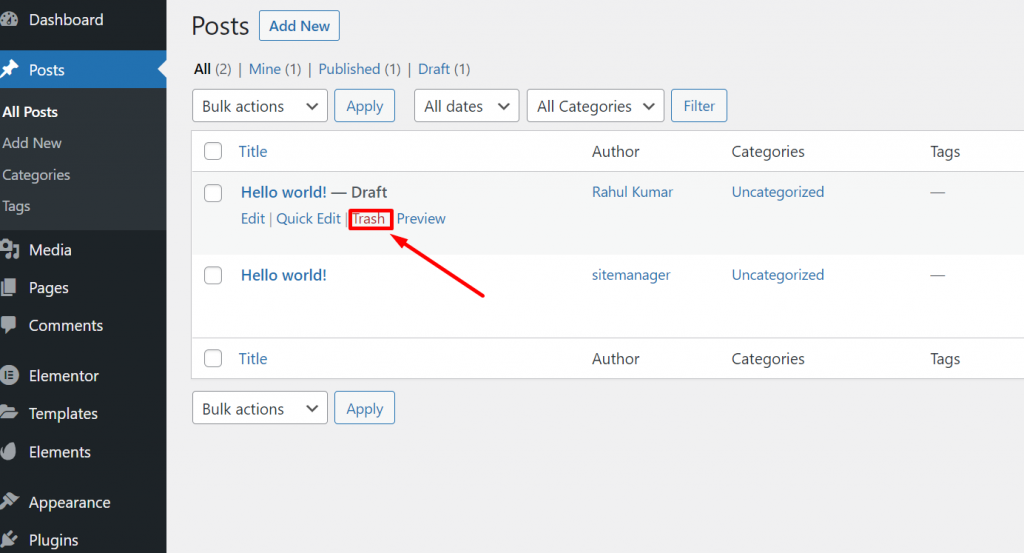Screen dimensions: 1024x553
Task: Go to All Posts submenu
Action: click(30, 112)
